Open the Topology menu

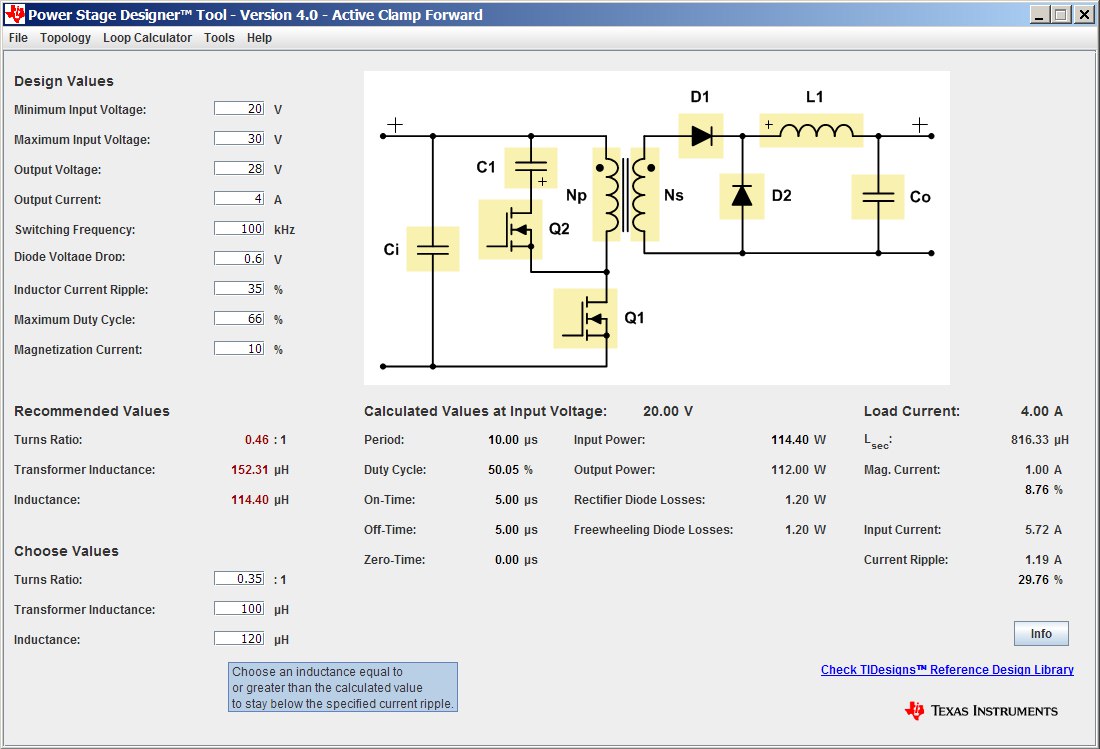[65, 38]
